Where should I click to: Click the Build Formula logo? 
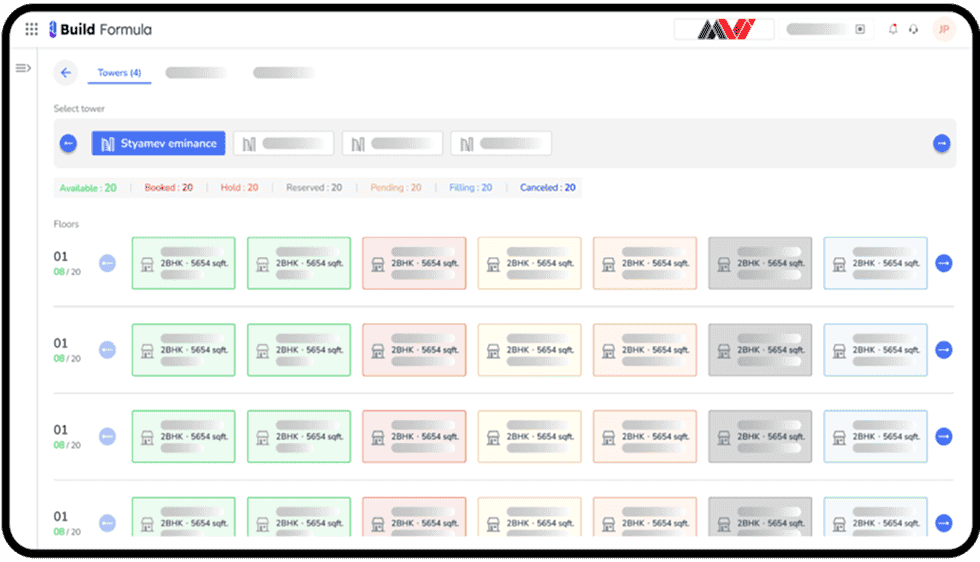[x=100, y=29]
